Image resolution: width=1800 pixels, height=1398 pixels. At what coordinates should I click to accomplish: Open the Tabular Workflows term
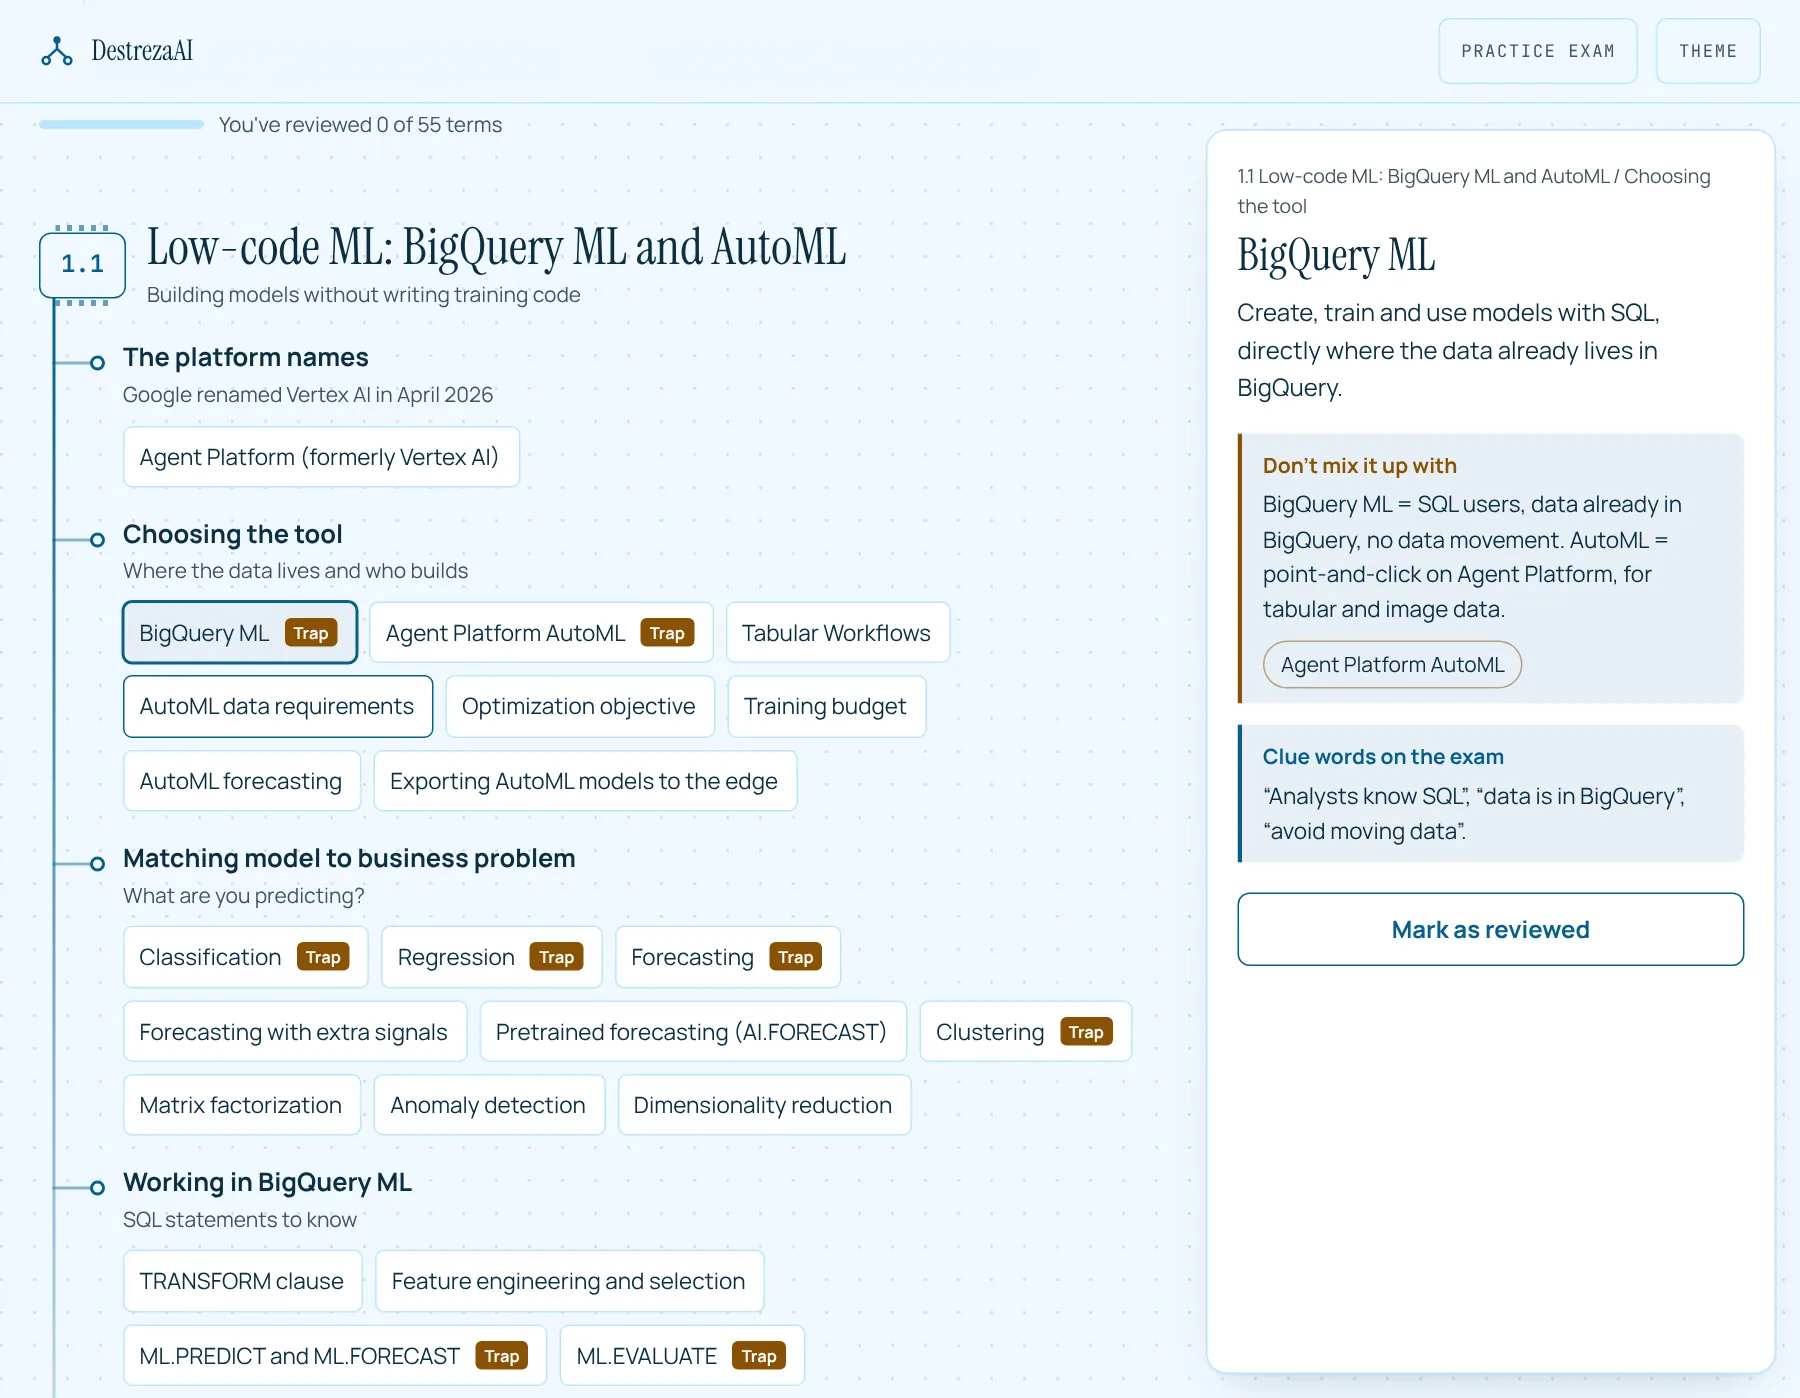[x=837, y=633]
